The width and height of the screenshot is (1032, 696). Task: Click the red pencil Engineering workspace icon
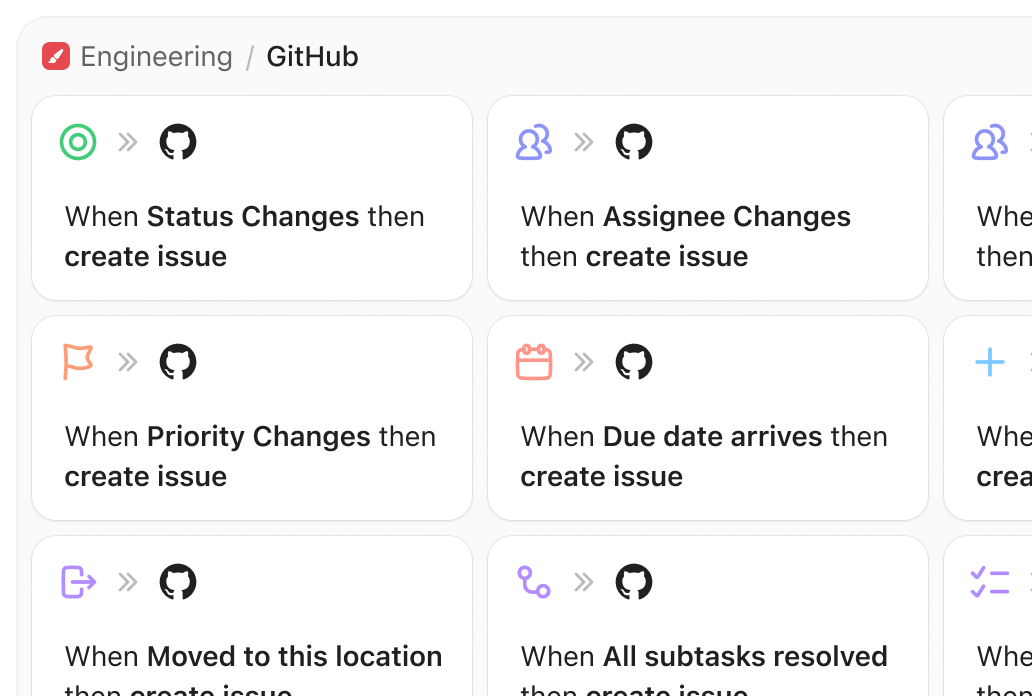point(55,56)
